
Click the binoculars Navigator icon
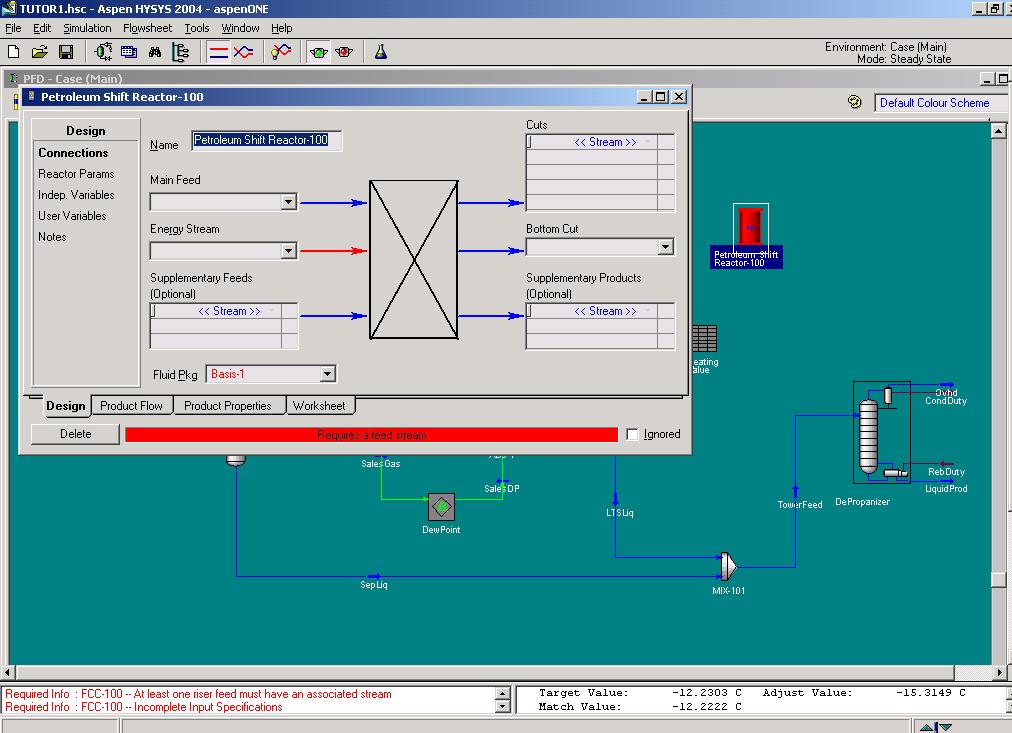point(155,52)
